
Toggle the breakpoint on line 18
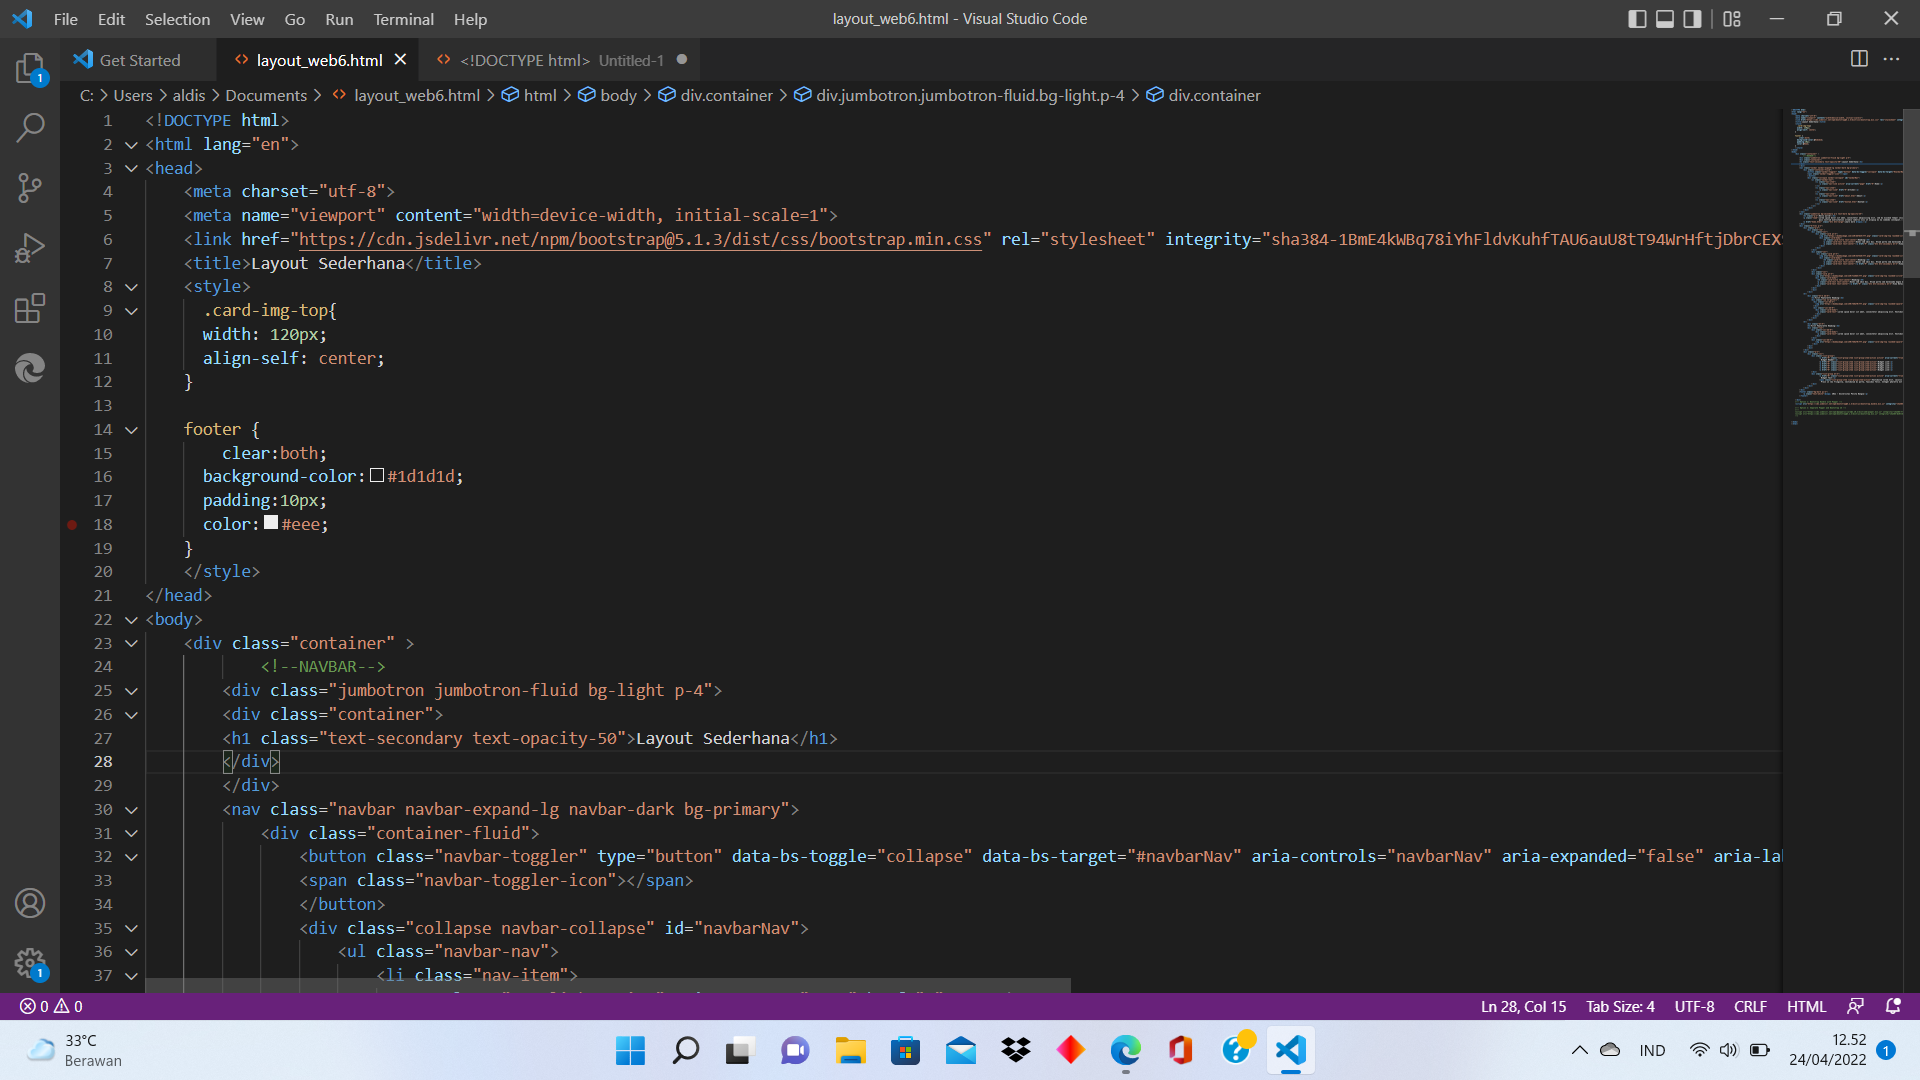click(72, 524)
